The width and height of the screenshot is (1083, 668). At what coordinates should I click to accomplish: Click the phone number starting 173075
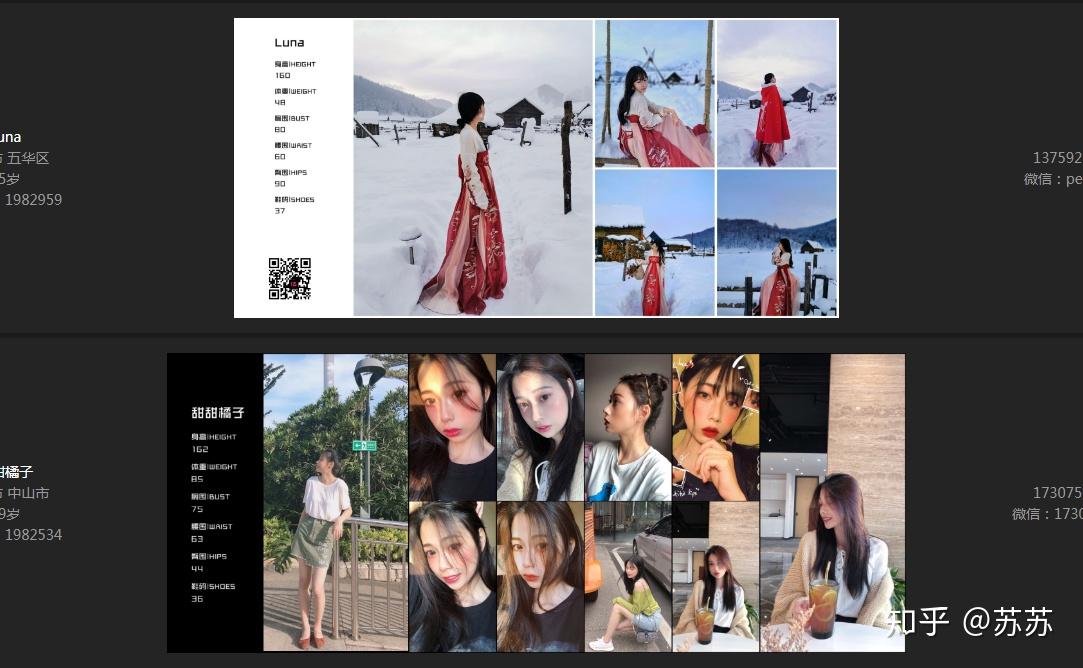1057,493
